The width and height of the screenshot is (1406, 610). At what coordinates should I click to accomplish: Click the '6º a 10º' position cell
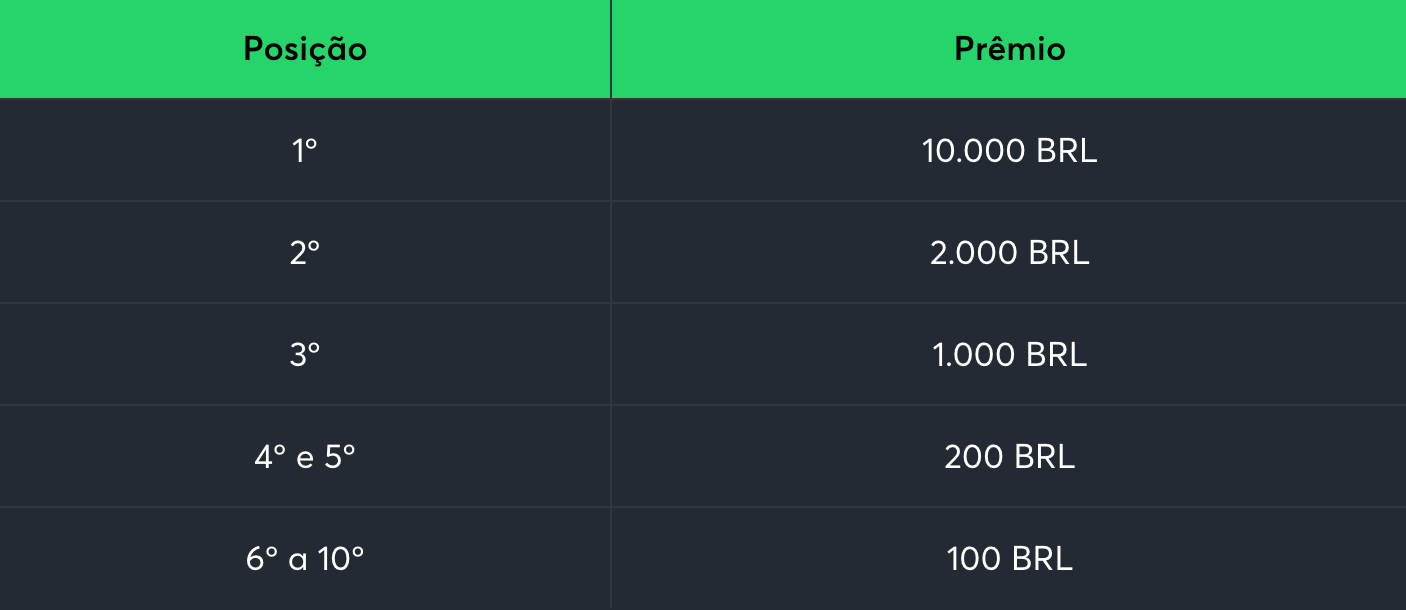coord(305,559)
